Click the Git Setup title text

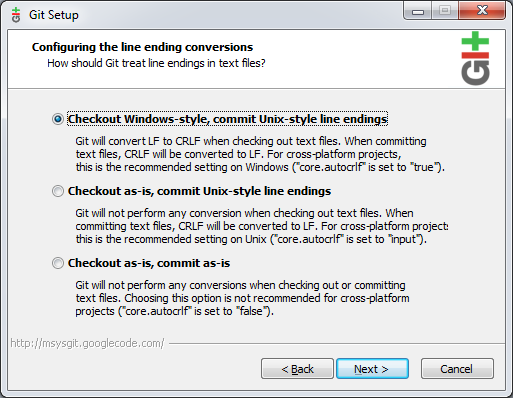pyautogui.click(x=54, y=15)
